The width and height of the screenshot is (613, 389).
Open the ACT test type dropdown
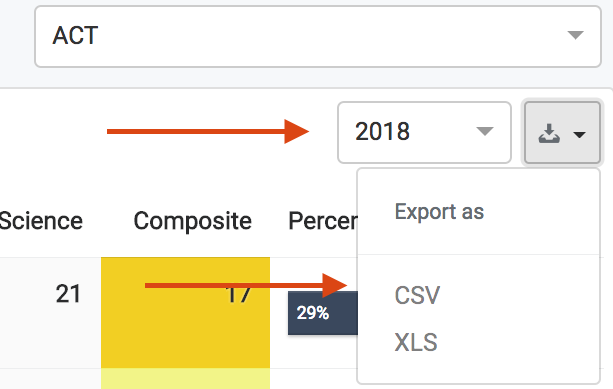(x=318, y=36)
